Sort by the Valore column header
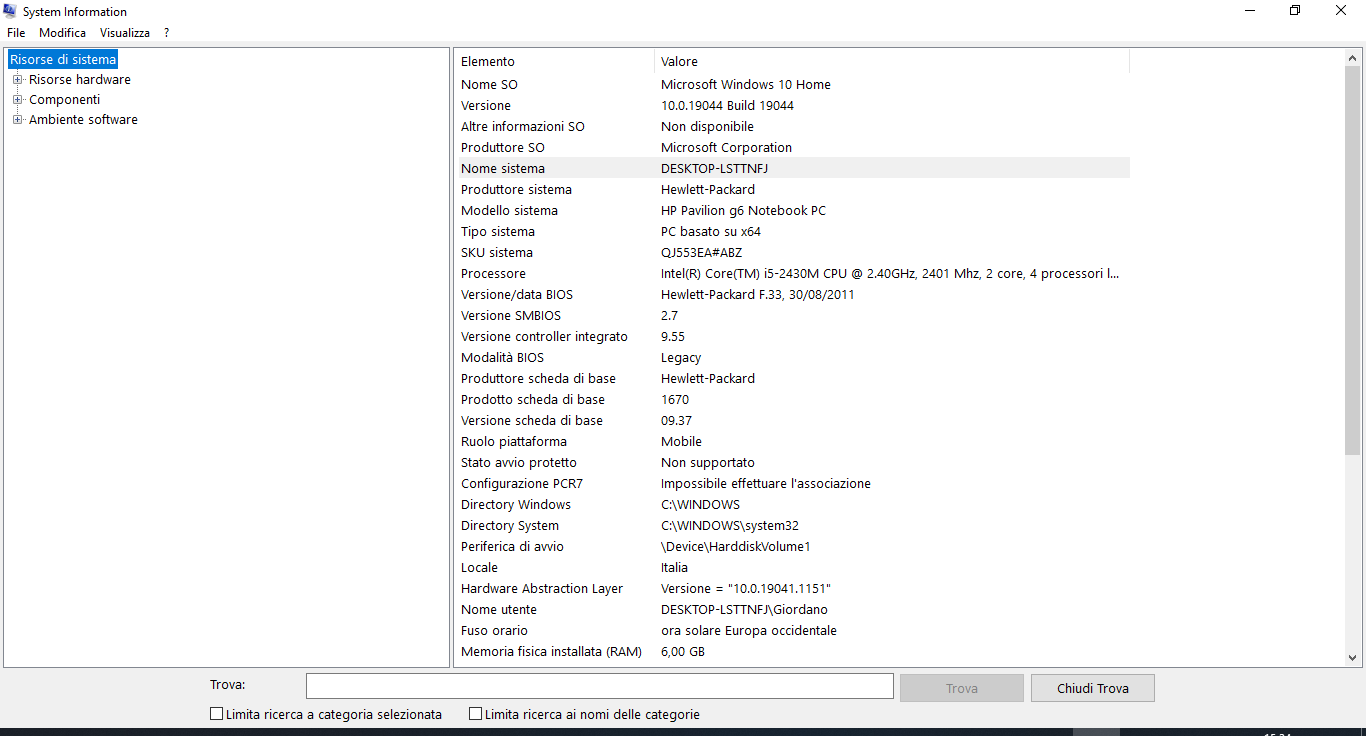 pos(892,61)
